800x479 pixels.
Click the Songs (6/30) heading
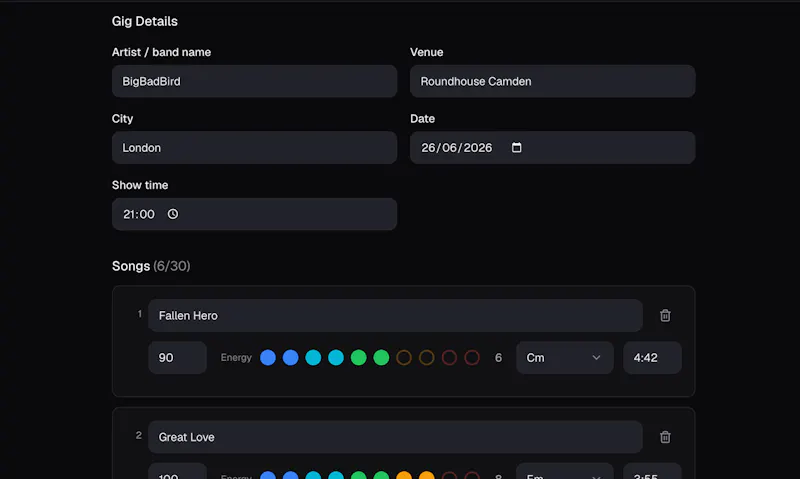coord(151,266)
